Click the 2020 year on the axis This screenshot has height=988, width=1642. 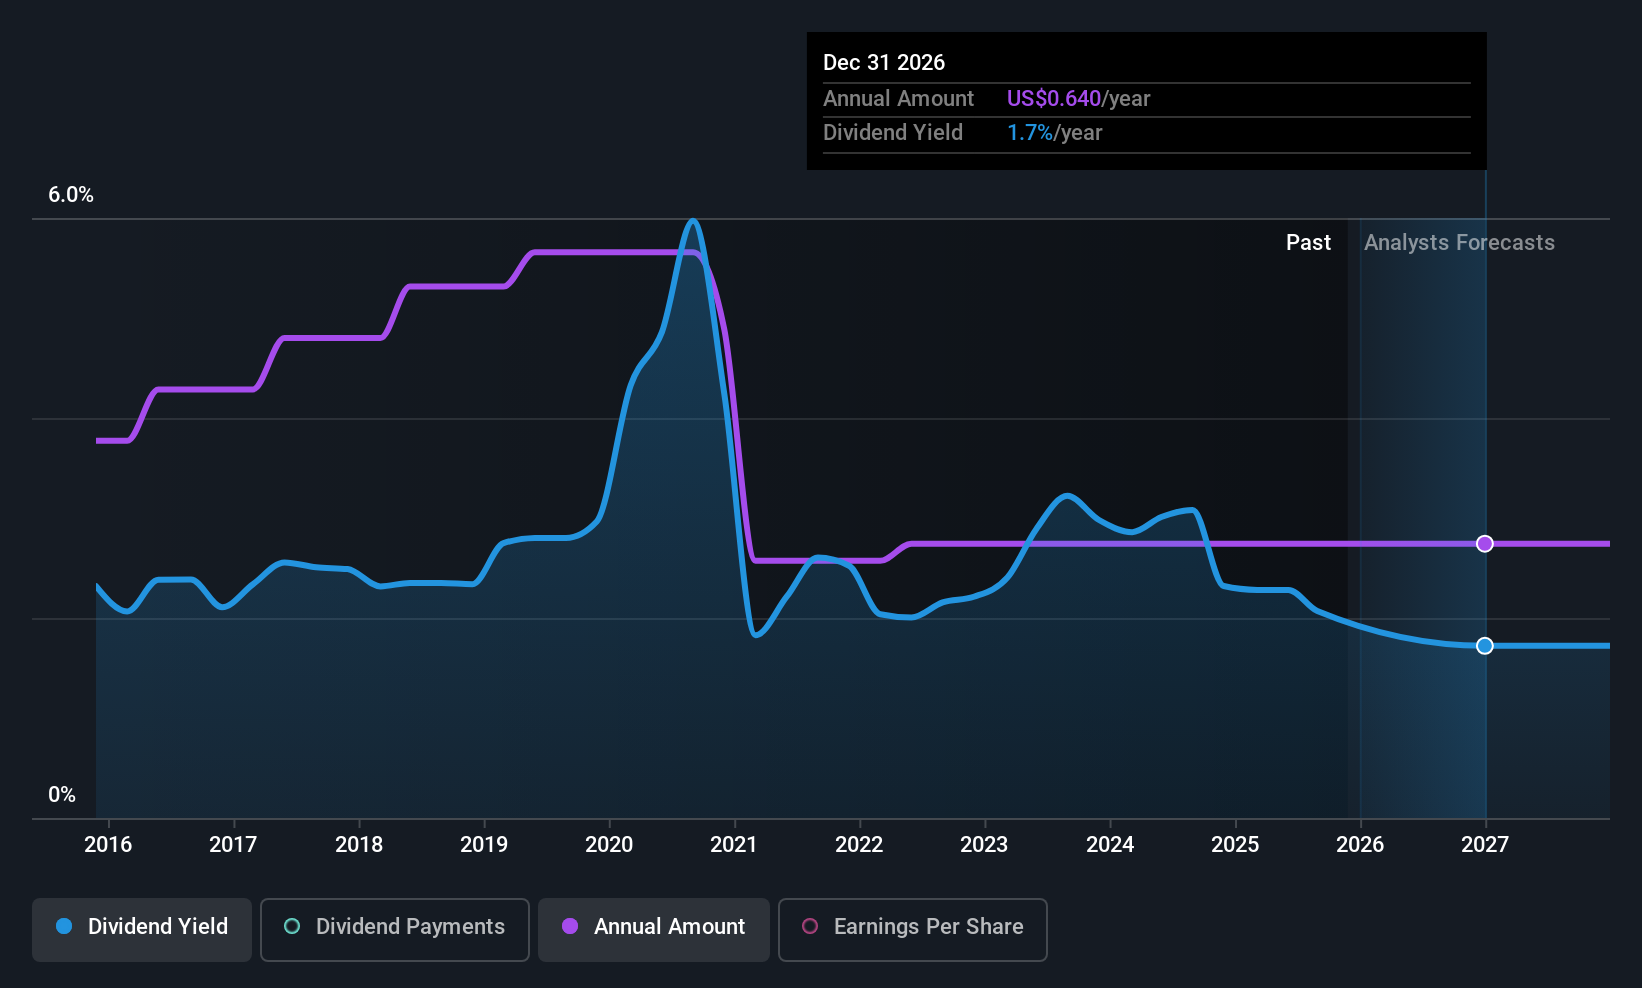tap(609, 845)
